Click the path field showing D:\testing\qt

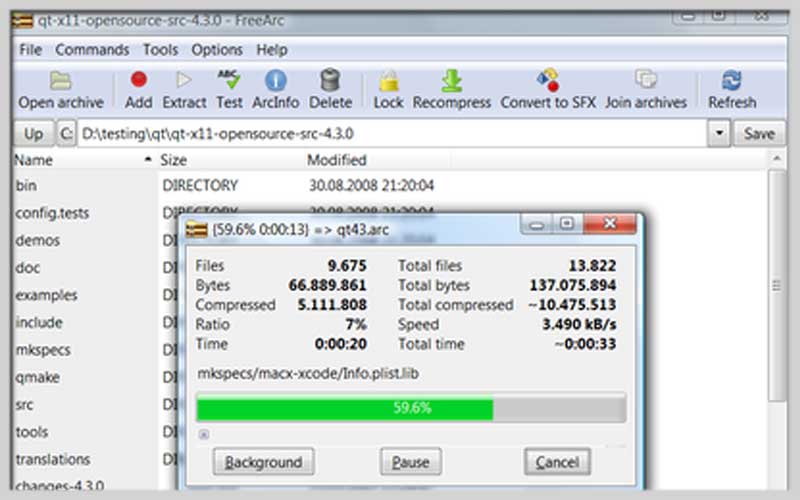(x=392, y=134)
